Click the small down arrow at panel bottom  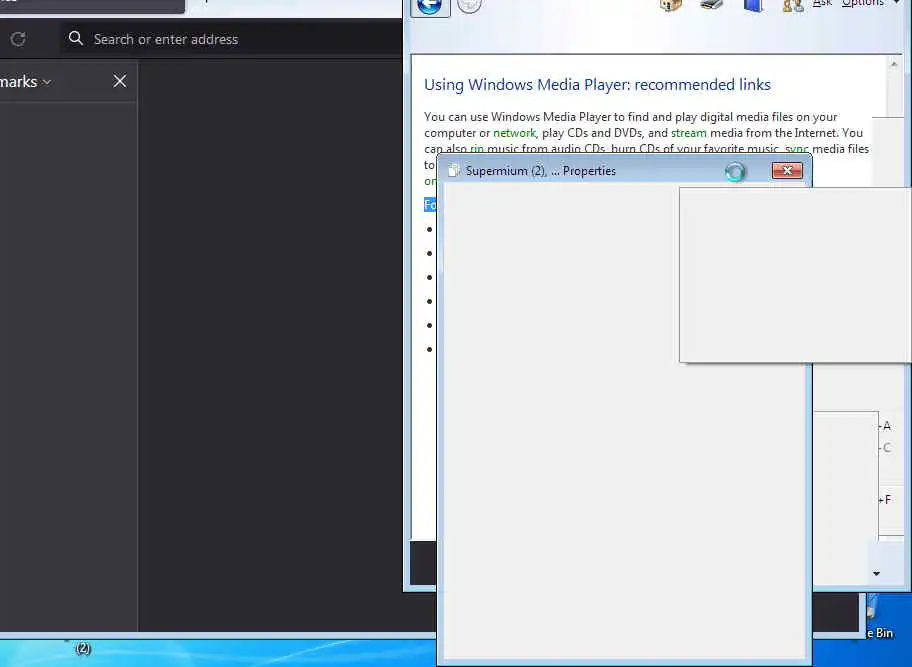coord(876,574)
